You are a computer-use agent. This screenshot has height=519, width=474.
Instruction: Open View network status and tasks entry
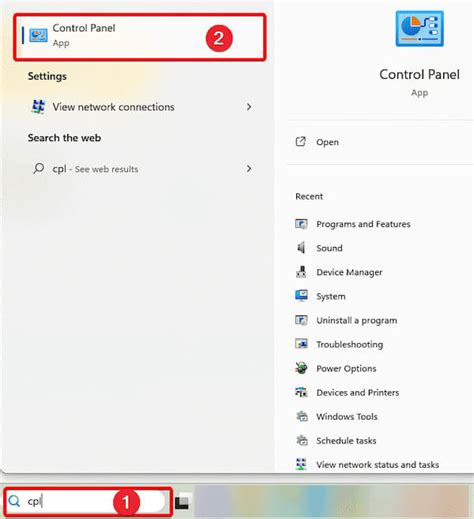tap(378, 464)
